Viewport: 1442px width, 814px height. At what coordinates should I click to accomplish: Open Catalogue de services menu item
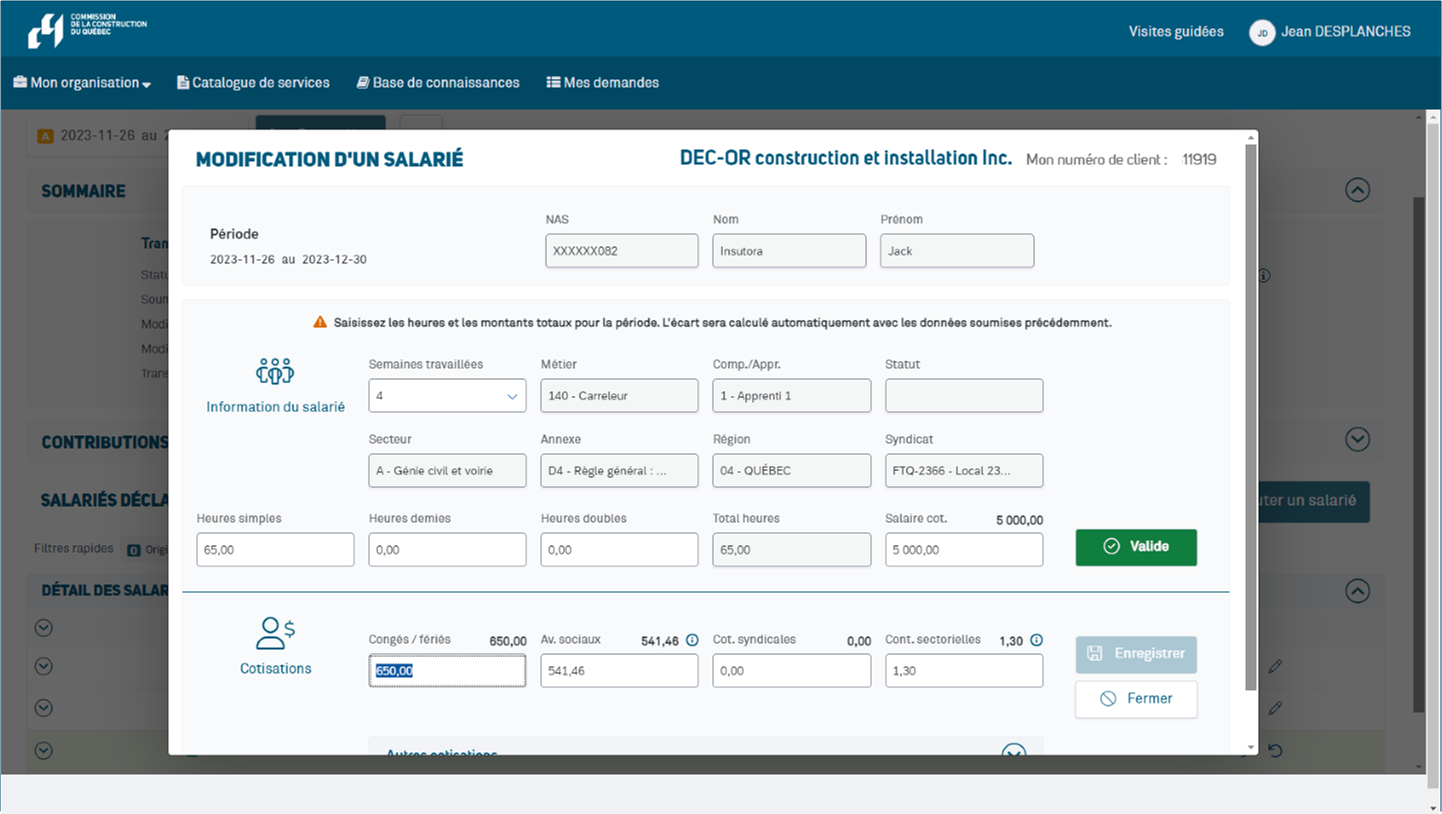[253, 83]
